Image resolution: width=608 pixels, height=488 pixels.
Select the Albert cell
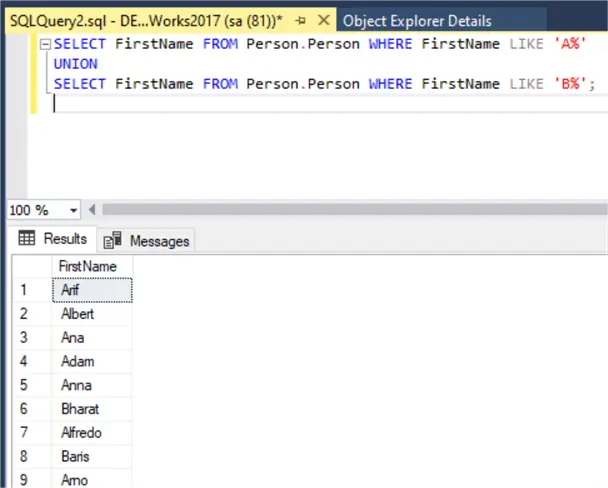pyautogui.click(x=92, y=314)
